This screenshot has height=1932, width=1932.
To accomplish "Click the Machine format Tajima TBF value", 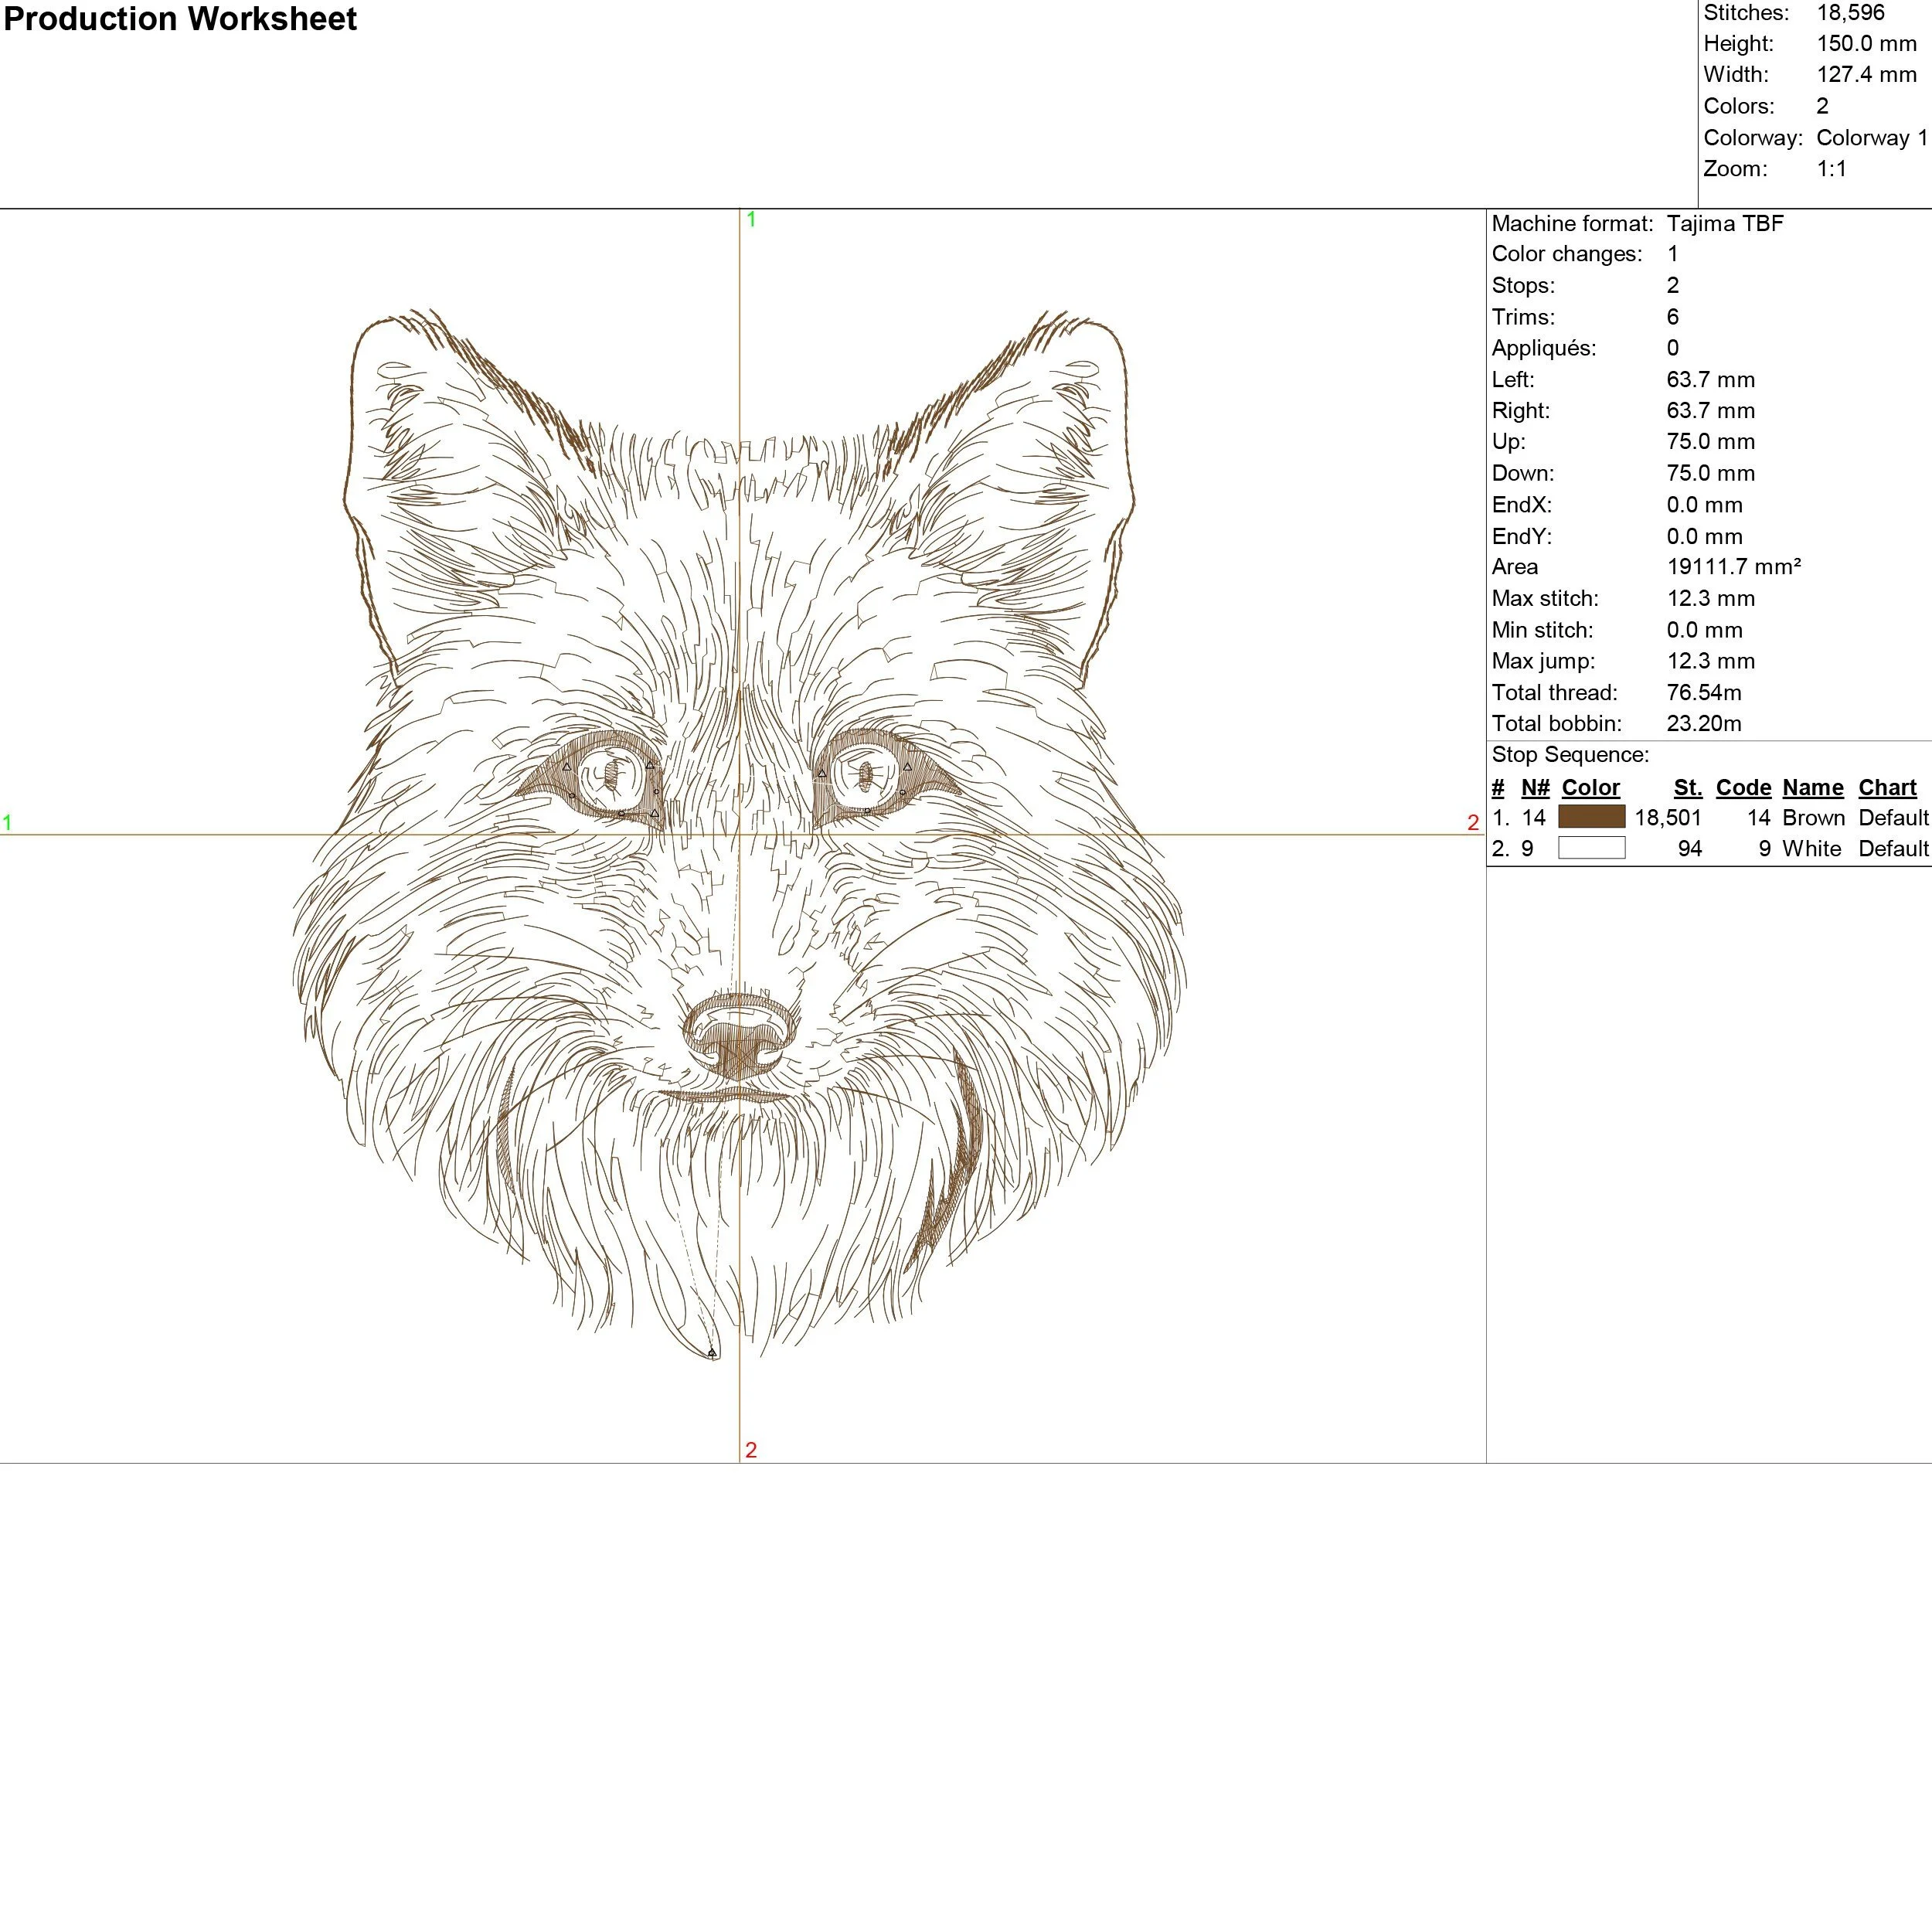I will (1724, 223).
